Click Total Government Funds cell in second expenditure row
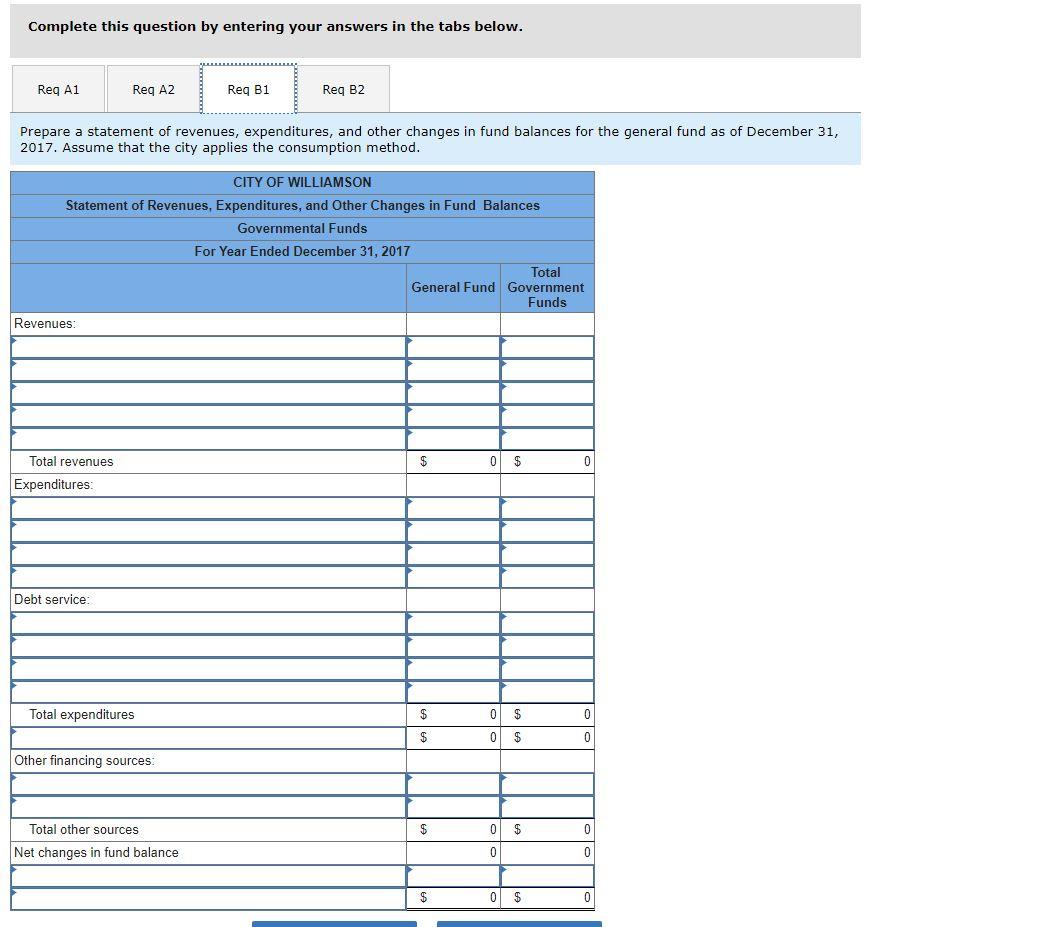Viewport: 1051px width, 927px height. (x=548, y=531)
